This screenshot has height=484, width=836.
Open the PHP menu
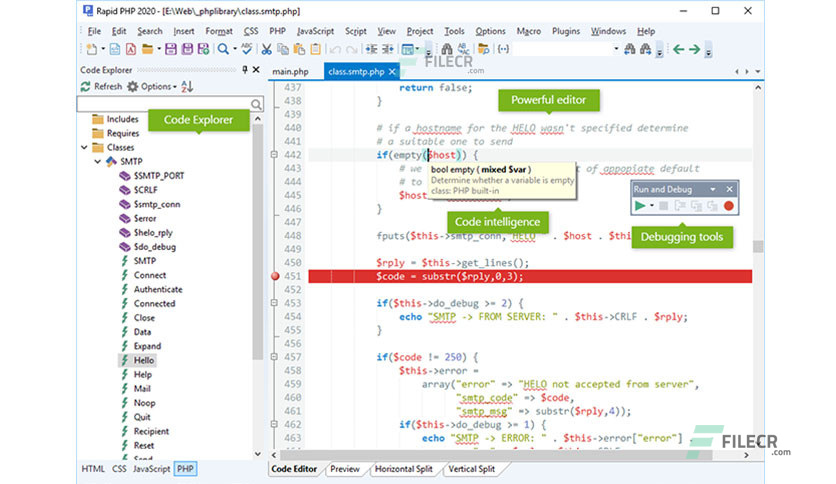click(277, 31)
